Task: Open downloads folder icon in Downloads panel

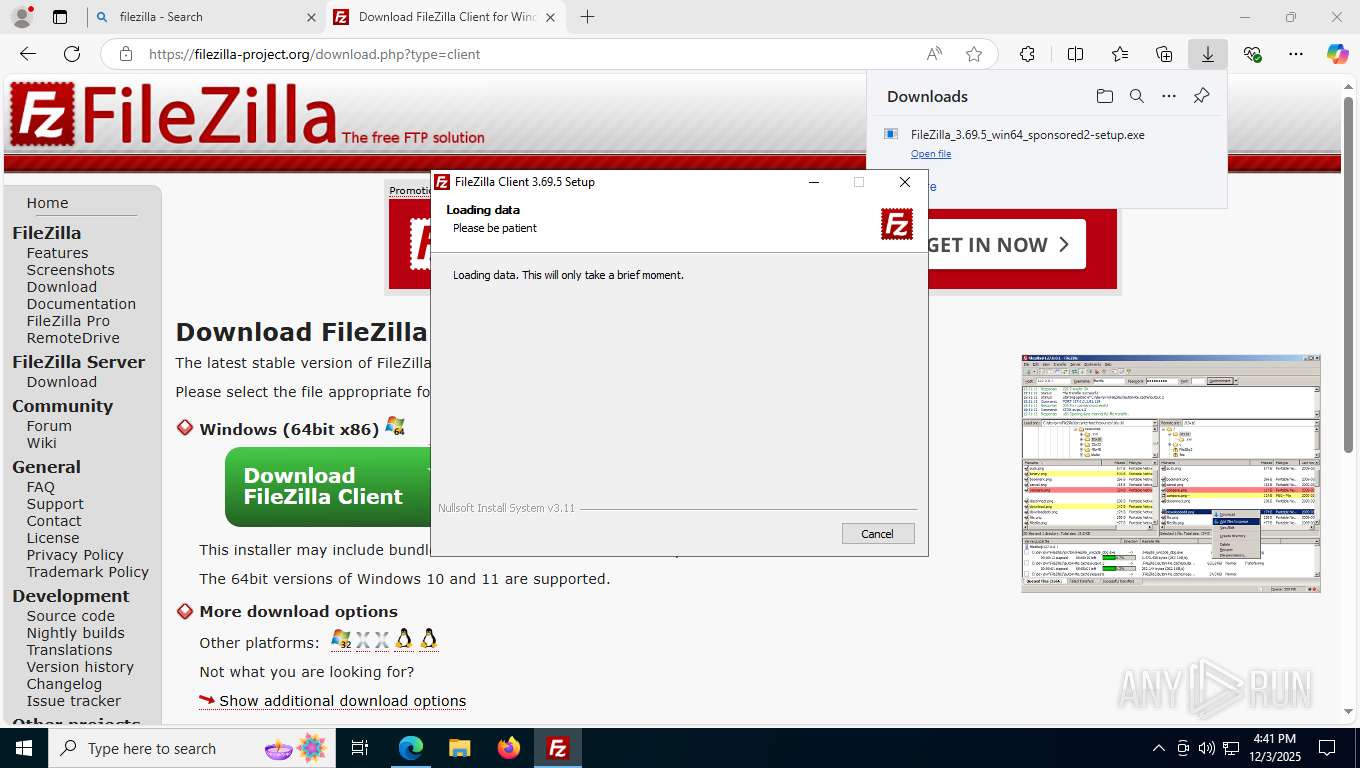Action: point(1104,96)
